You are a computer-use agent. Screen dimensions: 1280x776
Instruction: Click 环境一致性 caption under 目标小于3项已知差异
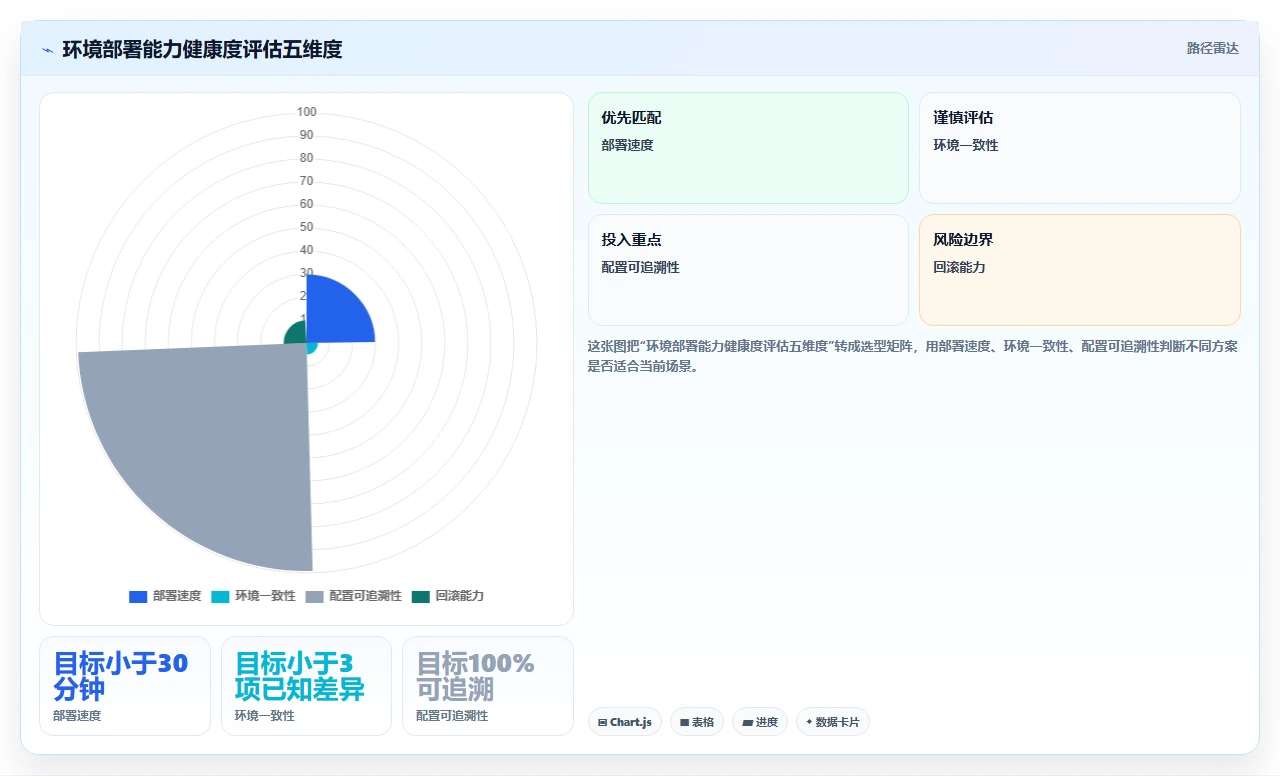pyautogui.click(x=265, y=716)
